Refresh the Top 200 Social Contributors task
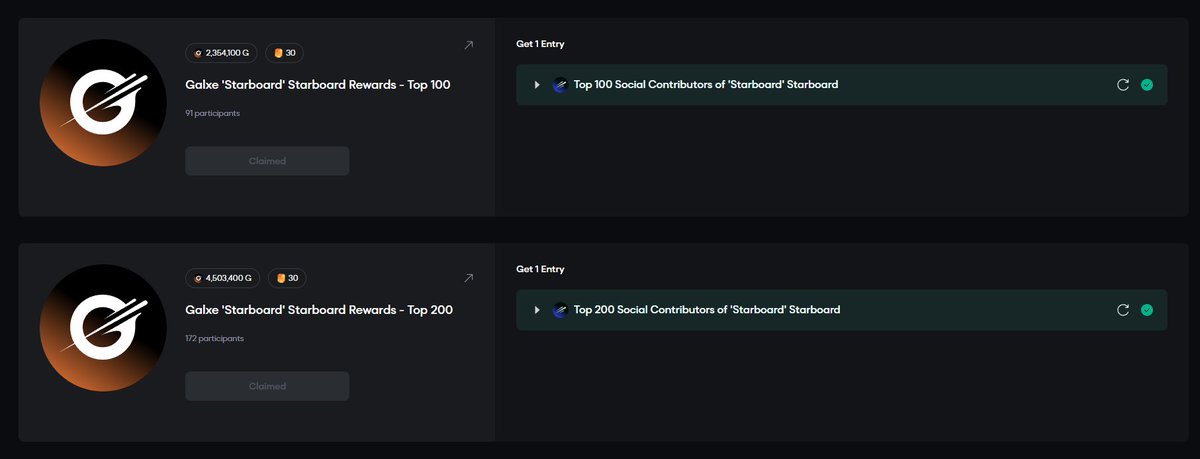 tap(1123, 310)
